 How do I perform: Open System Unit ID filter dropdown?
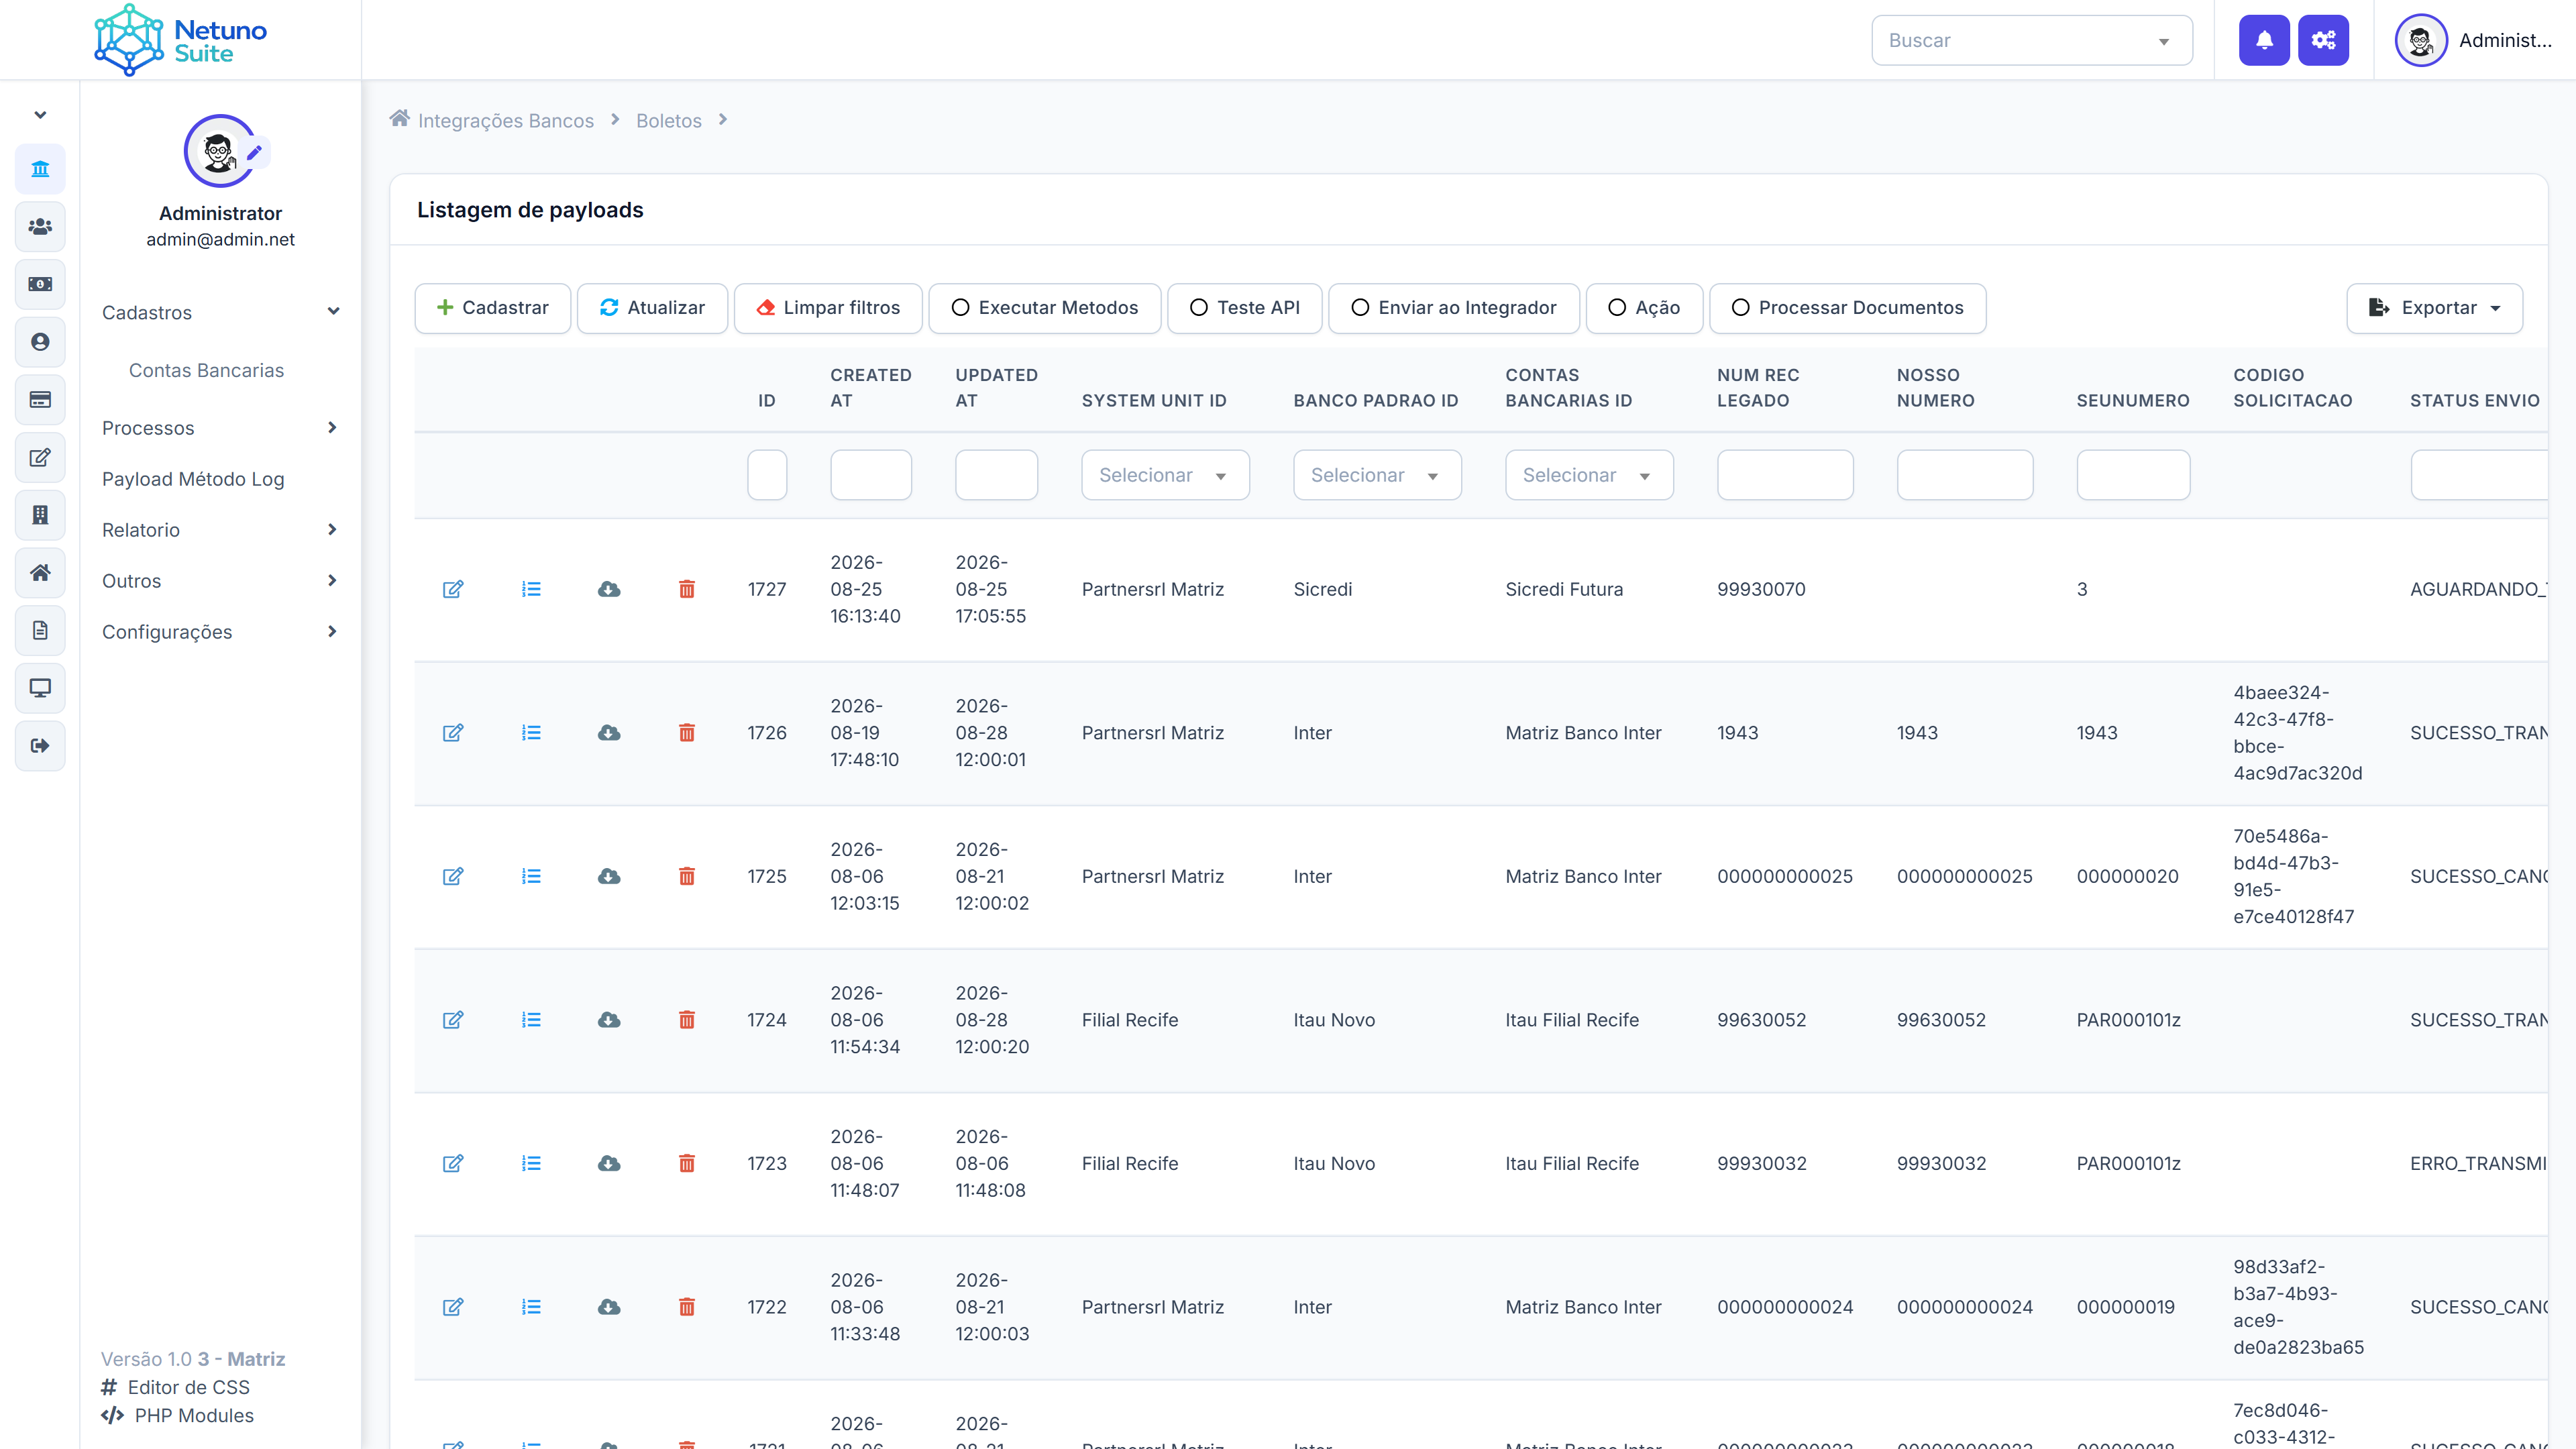(x=1165, y=475)
